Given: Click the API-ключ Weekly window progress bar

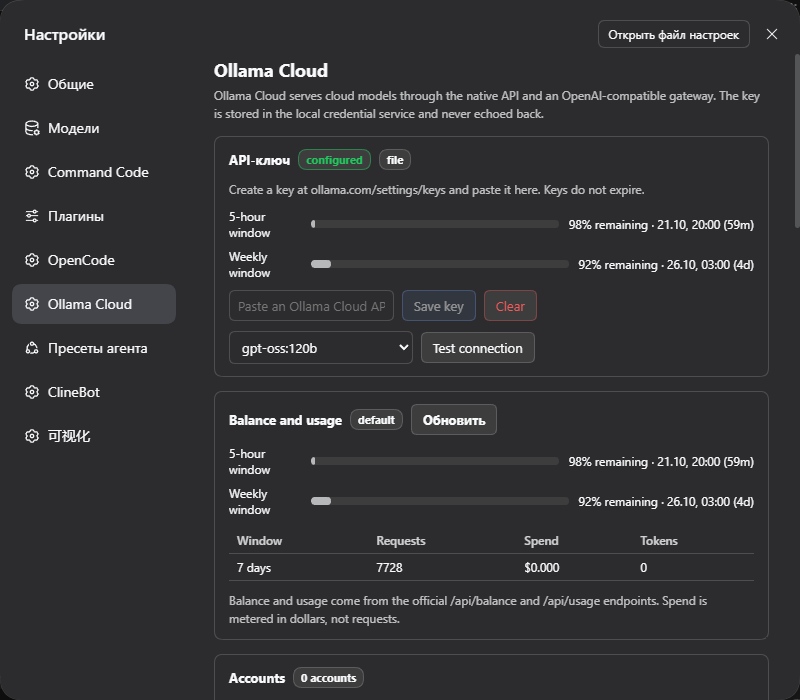Looking at the screenshot, I should pyautogui.click(x=439, y=264).
